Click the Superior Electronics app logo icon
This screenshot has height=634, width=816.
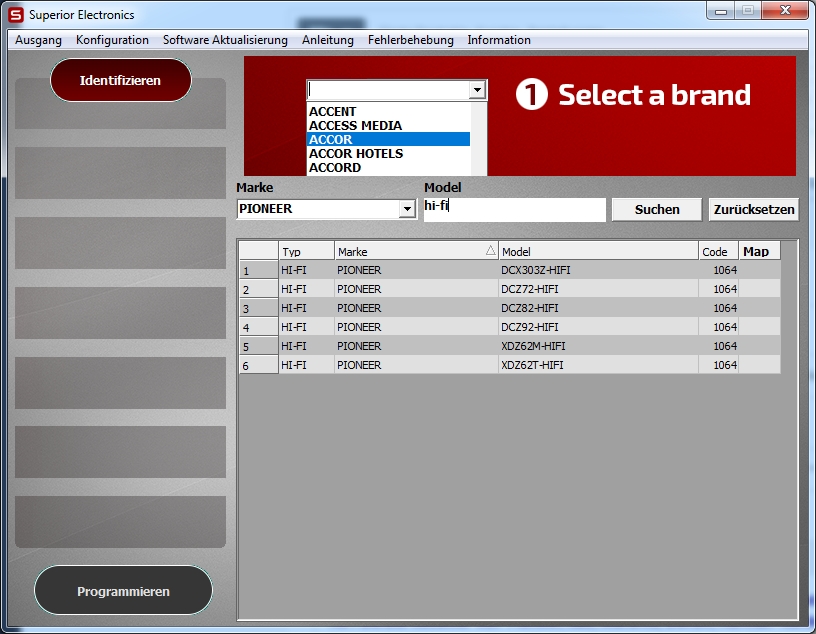tap(16, 15)
